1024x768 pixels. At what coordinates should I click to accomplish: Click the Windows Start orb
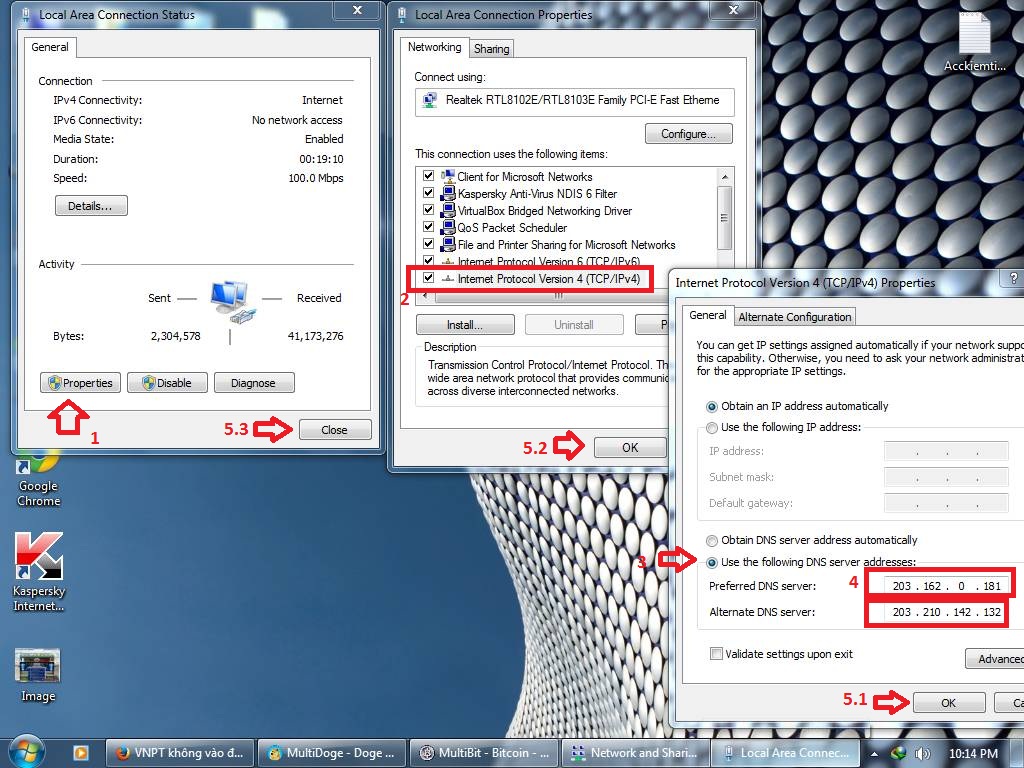(25, 752)
